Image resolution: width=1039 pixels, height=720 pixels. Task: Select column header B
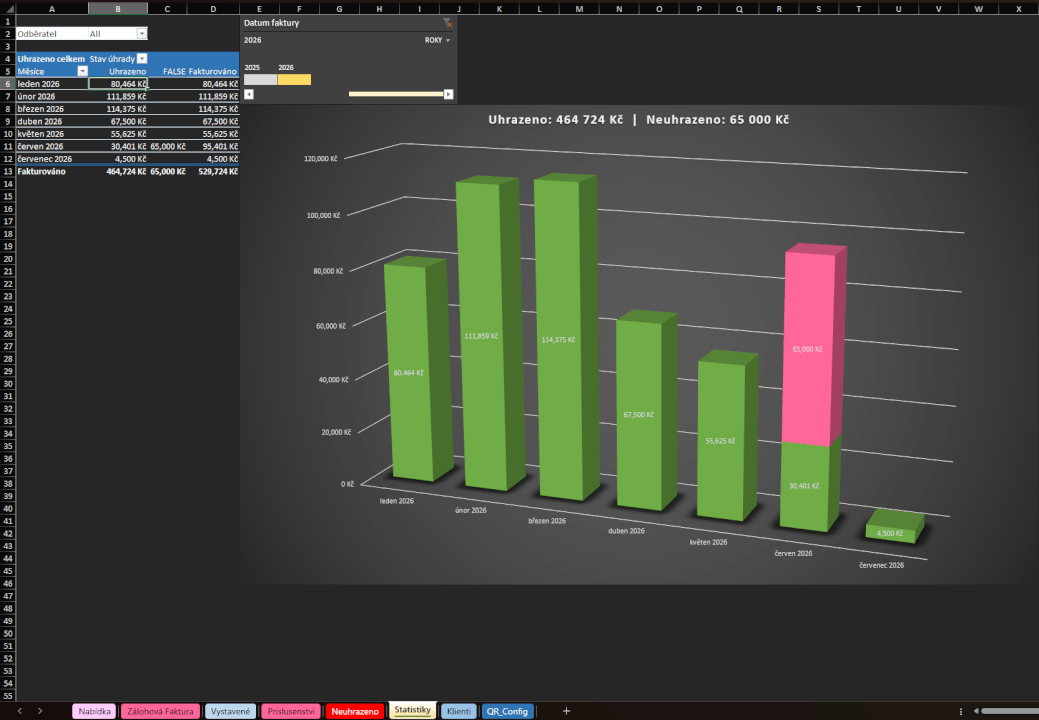[x=118, y=9]
